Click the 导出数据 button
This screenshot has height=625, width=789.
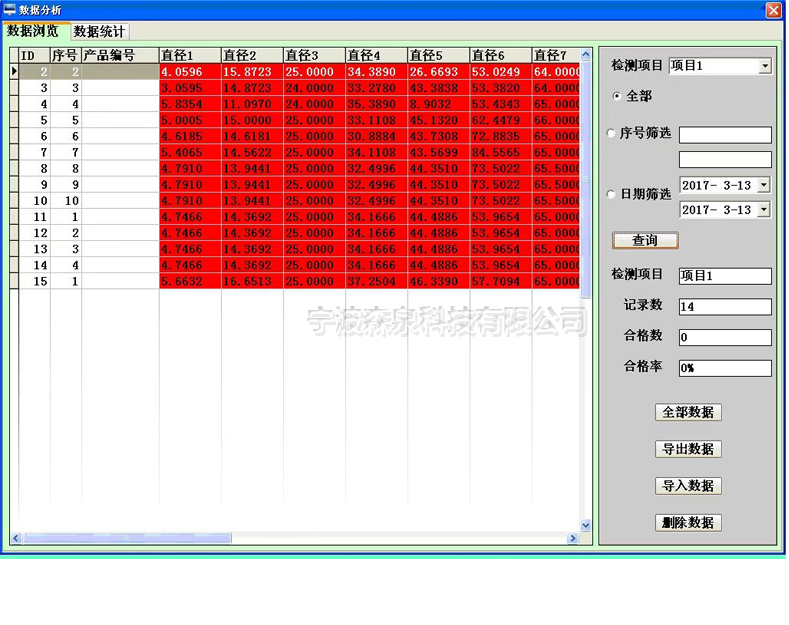coord(688,449)
